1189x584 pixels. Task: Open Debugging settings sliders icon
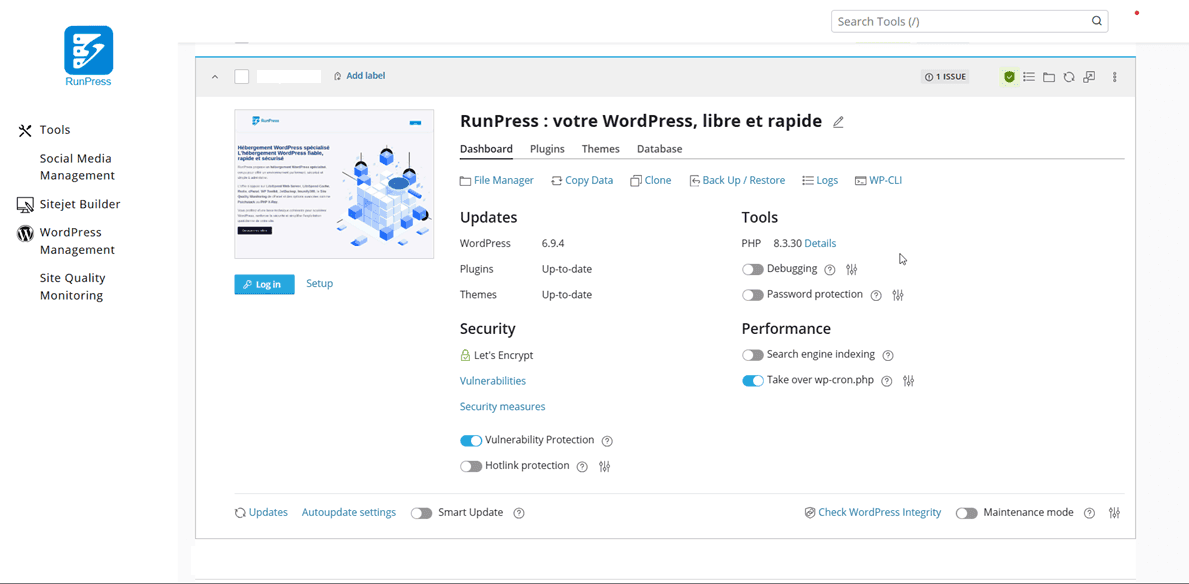pos(852,269)
